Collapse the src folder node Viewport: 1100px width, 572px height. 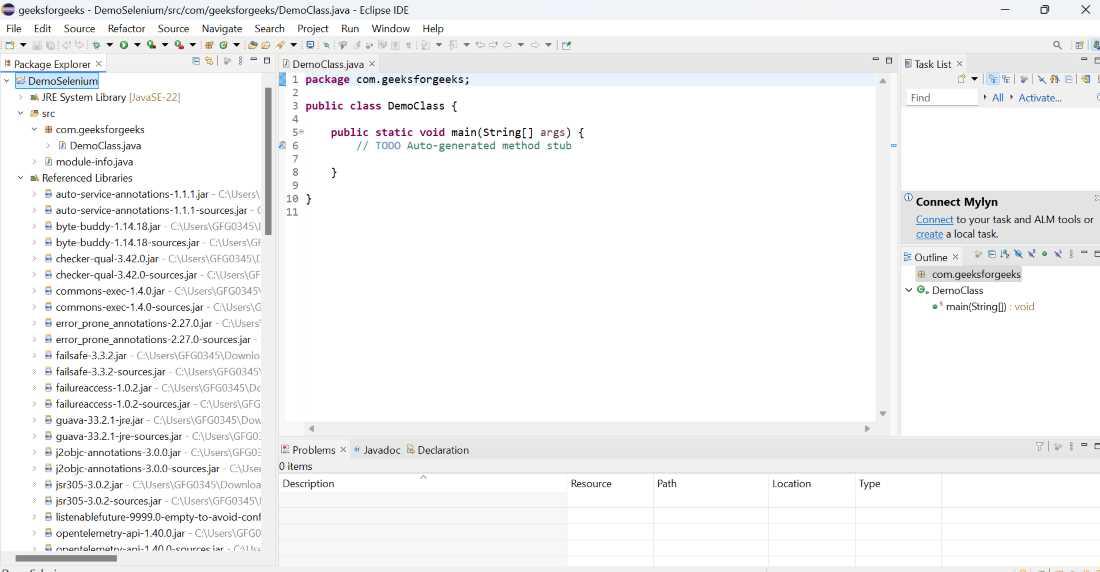coord(20,113)
